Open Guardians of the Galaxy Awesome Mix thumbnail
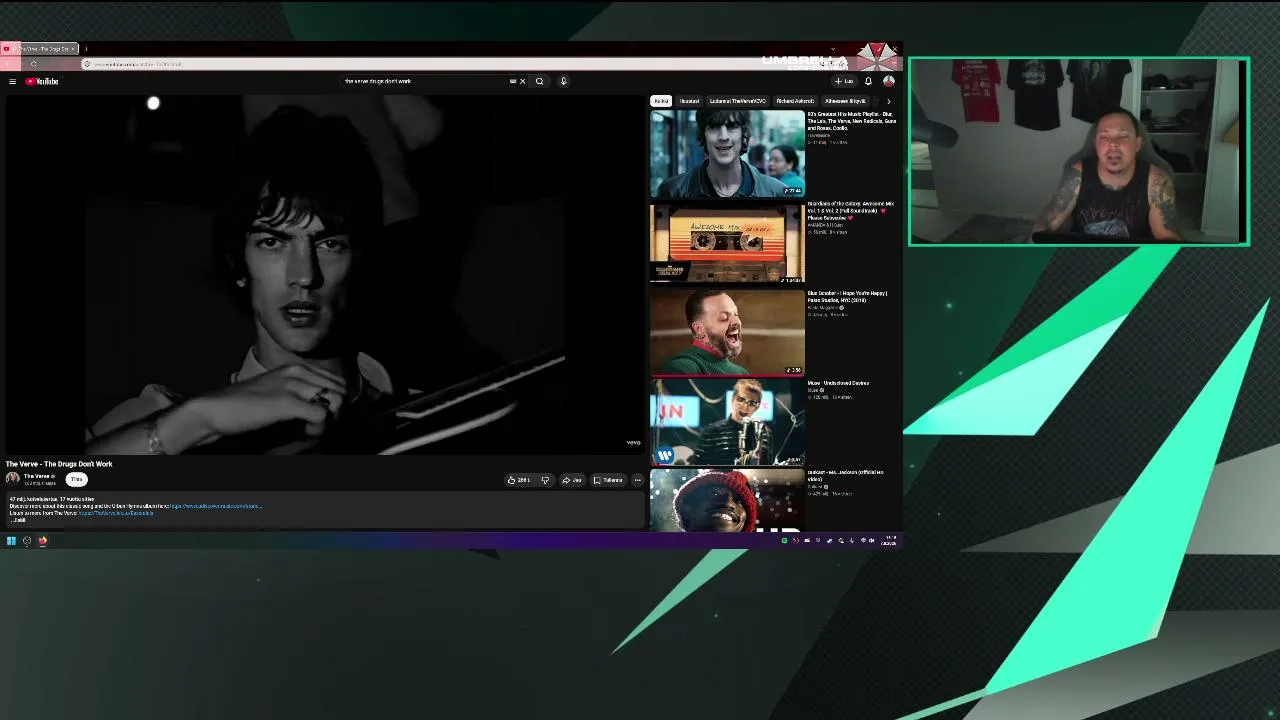This screenshot has width=1280, height=720. point(727,243)
